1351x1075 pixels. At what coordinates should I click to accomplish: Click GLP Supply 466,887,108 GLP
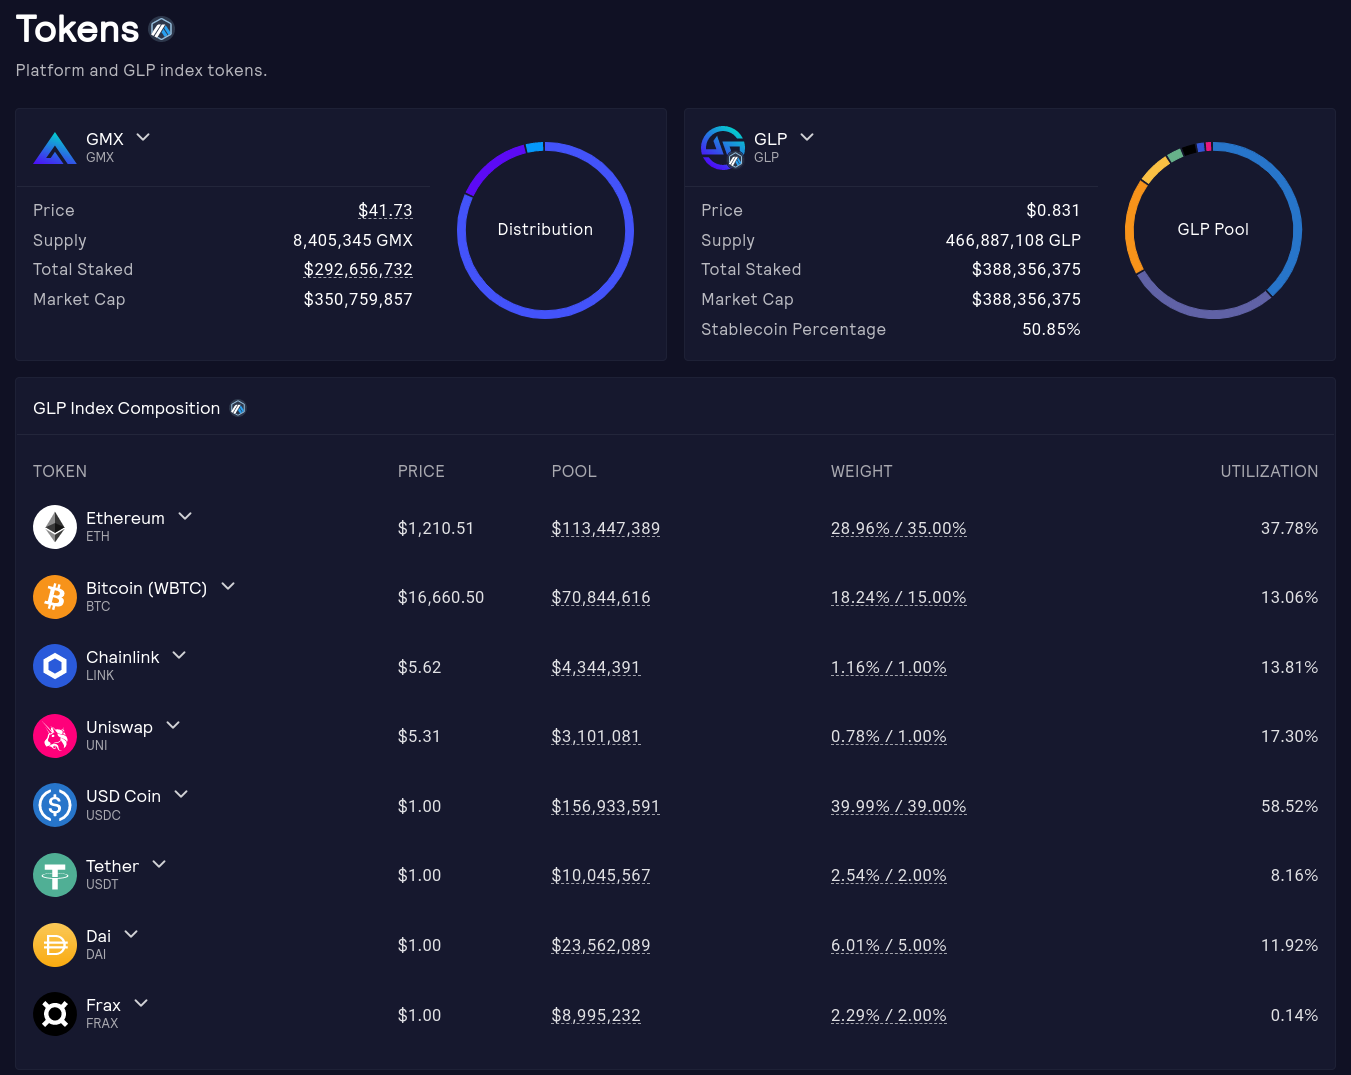(x=1013, y=240)
